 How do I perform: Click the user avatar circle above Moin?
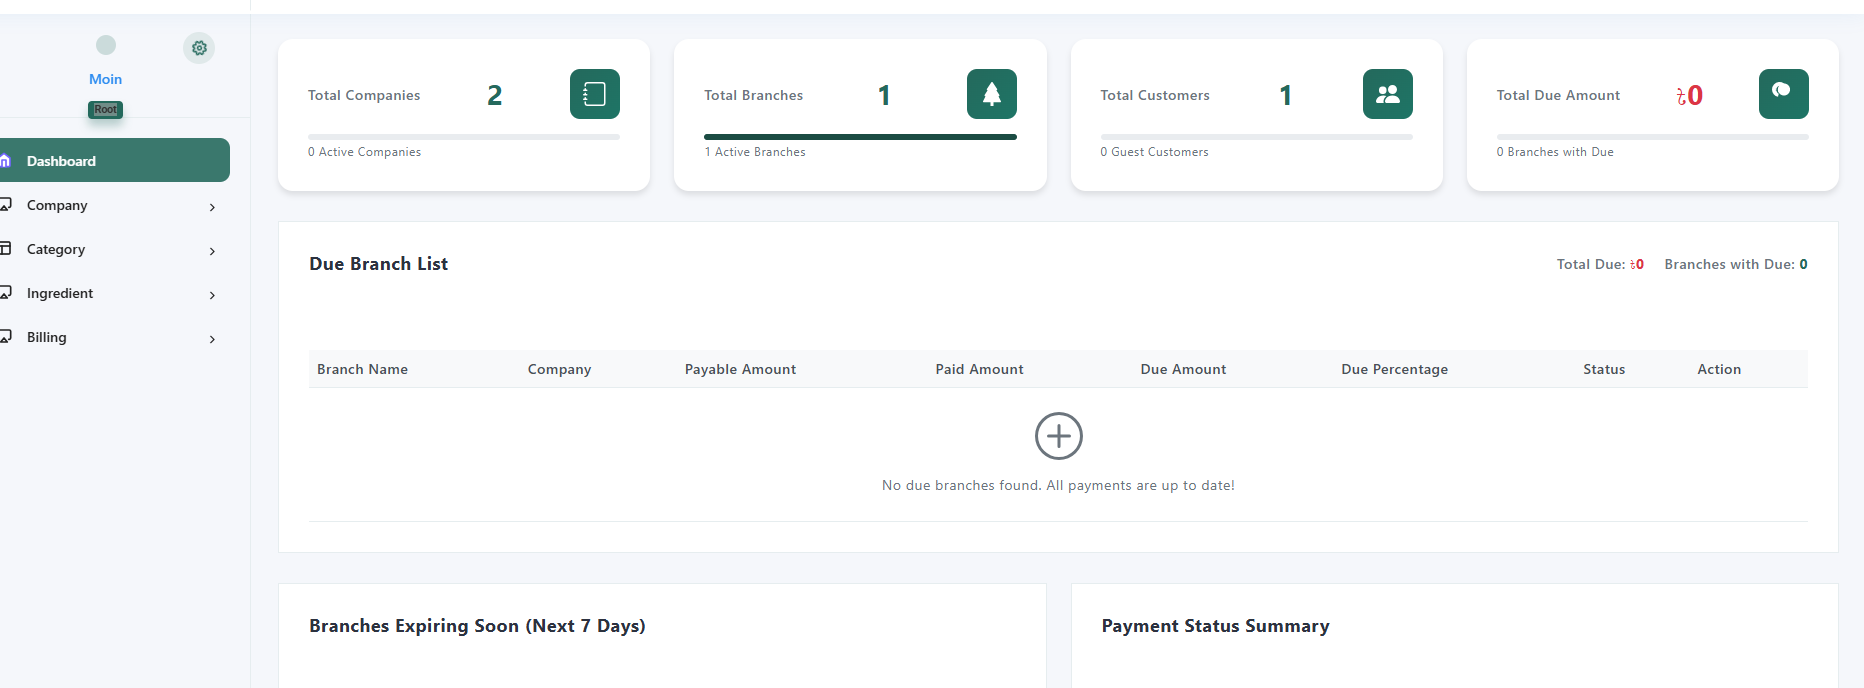[x=106, y=45]
